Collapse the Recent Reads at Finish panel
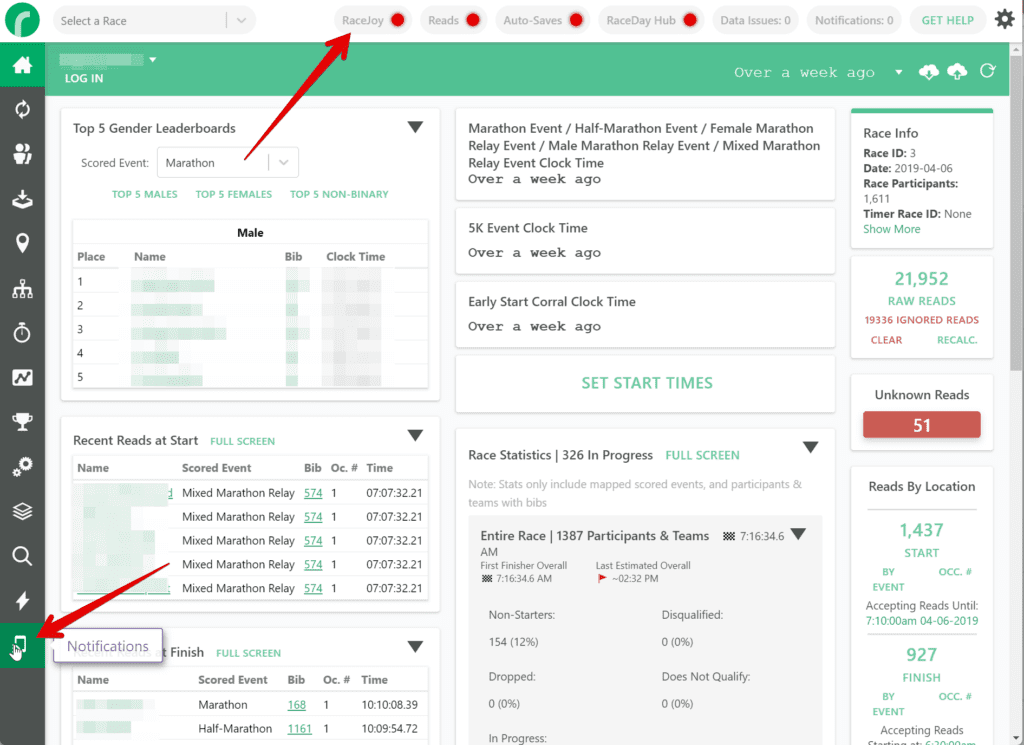This screenshot has width=1024, height=745. 415,647
